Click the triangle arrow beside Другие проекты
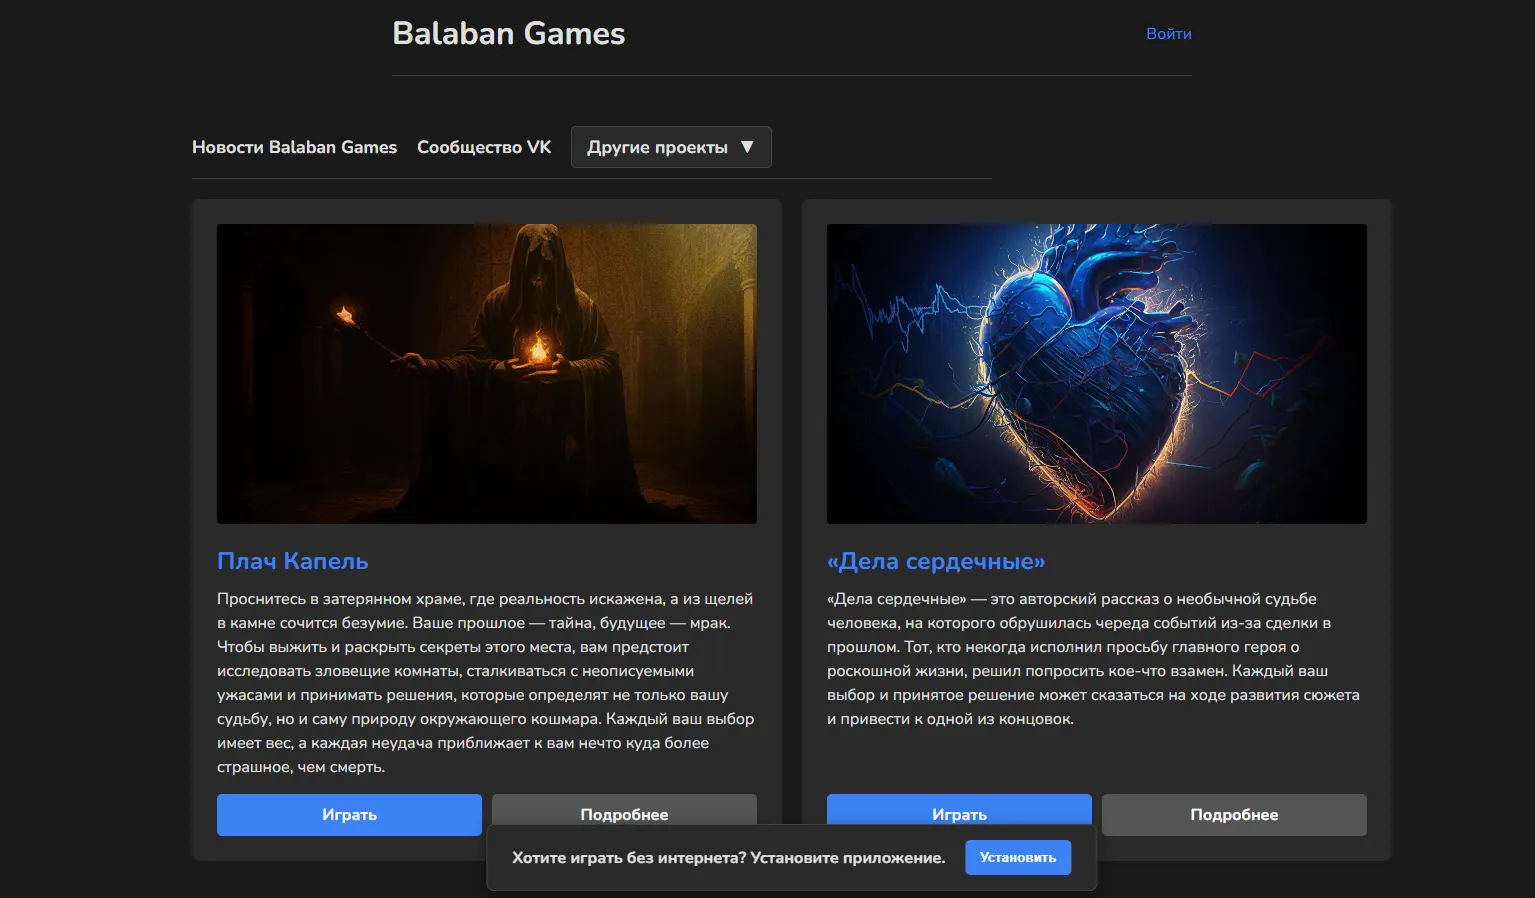1535x898 pixels. 747,147
